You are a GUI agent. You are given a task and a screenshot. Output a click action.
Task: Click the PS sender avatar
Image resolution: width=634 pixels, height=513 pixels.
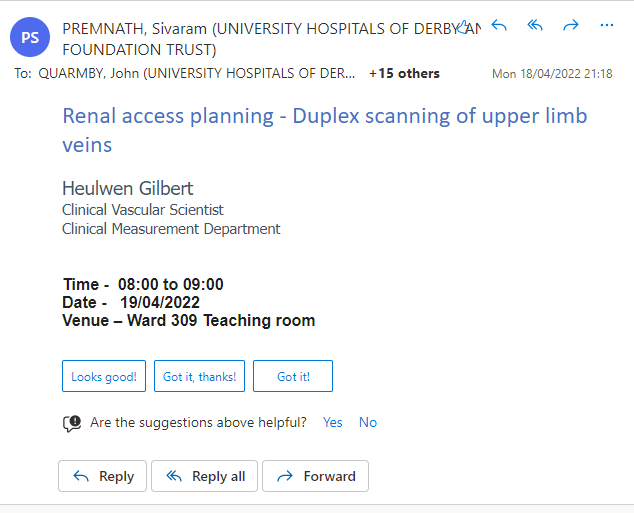(31, 37)
